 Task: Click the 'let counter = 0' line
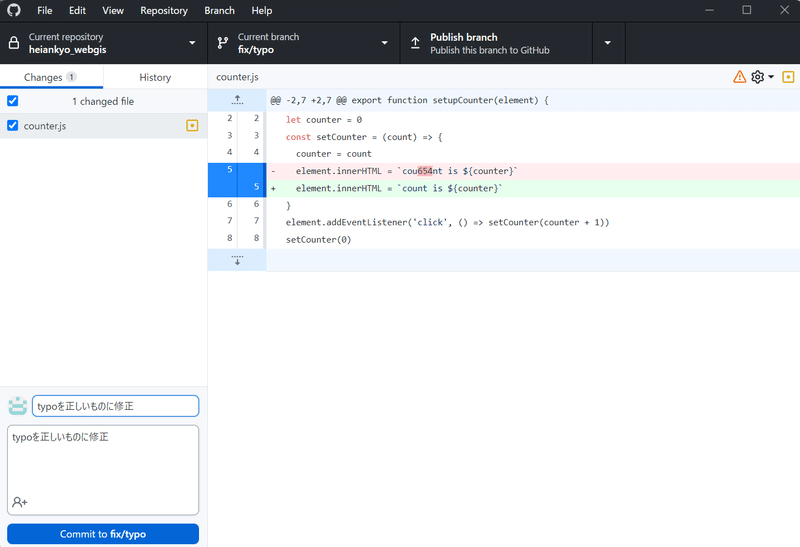coord(533,119)
